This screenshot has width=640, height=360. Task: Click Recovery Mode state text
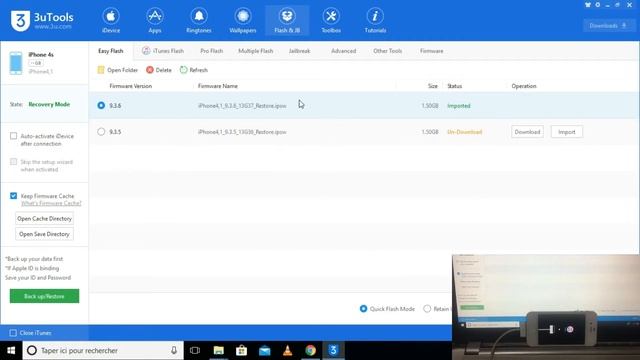49,104
